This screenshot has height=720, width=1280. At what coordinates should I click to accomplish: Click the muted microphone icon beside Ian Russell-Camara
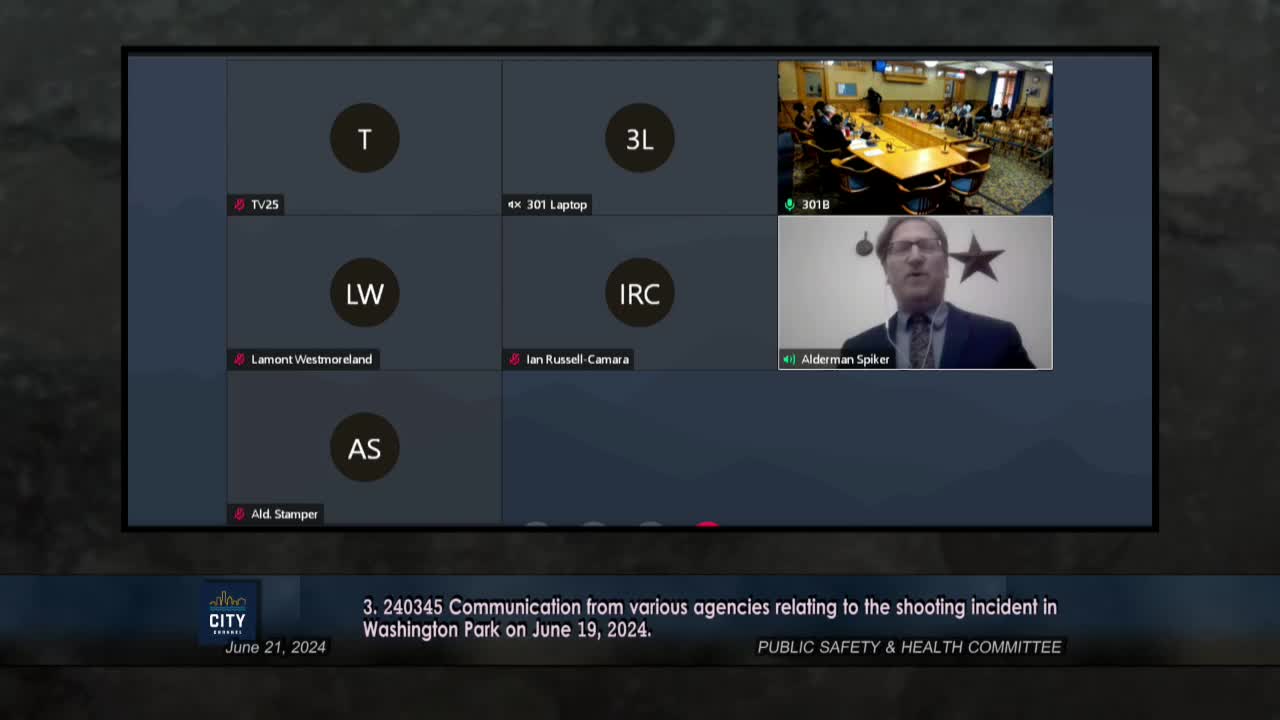[x=514, y=359]
